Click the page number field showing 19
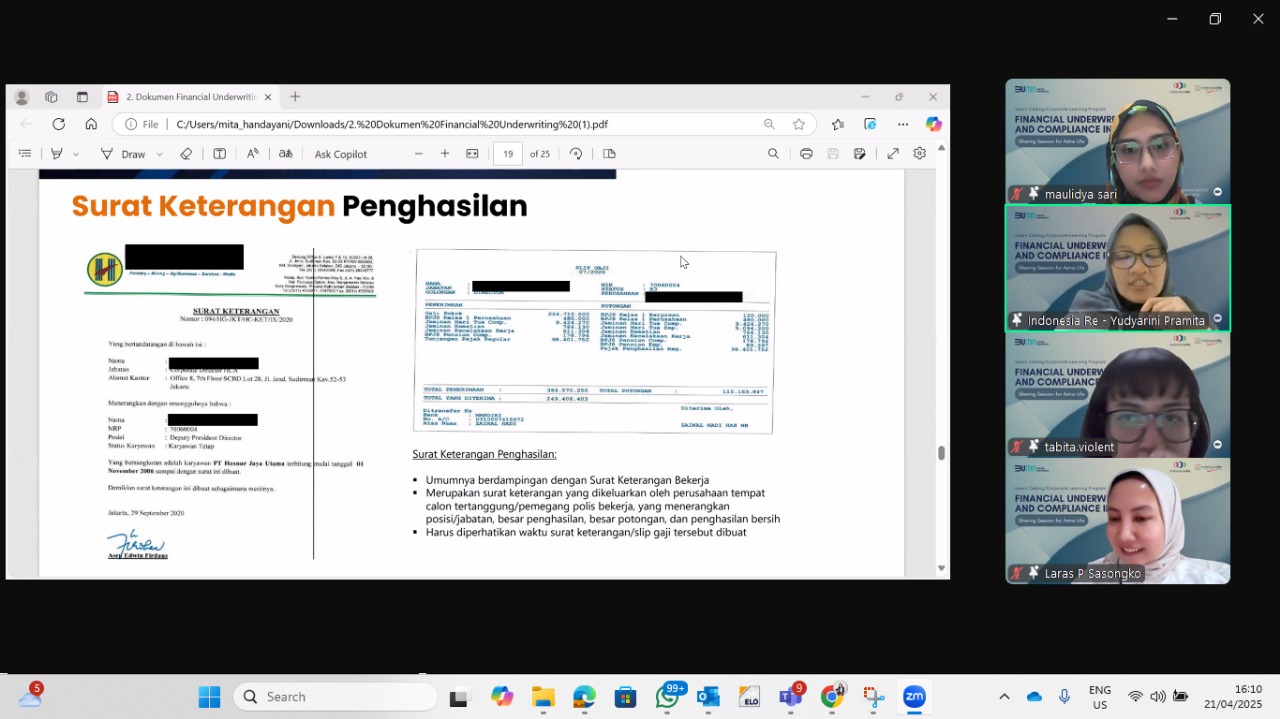The width and height of the screenshot is (1280, 719). click(x=508, y=154)
